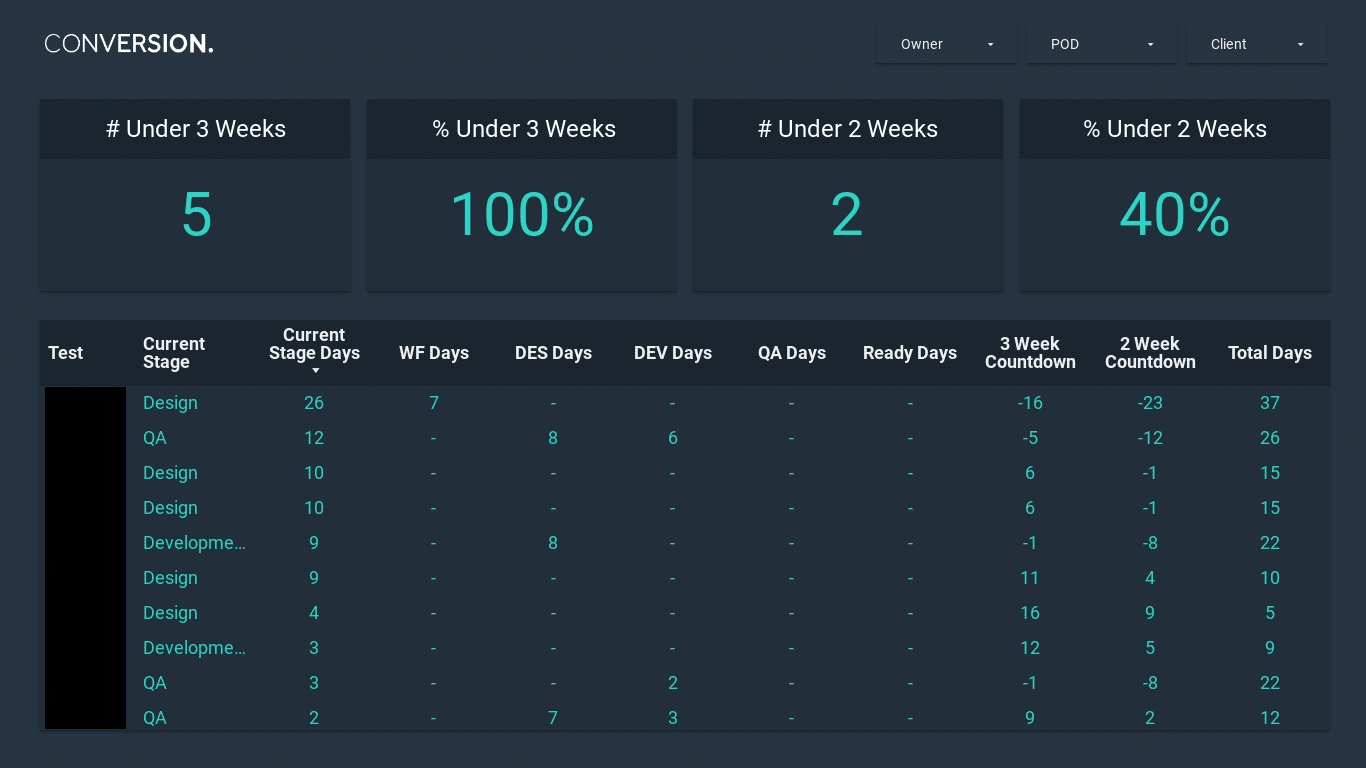Select the Total Days cell showing 37
This screenshot has width=1366, height=768.
pos(1269,403)
